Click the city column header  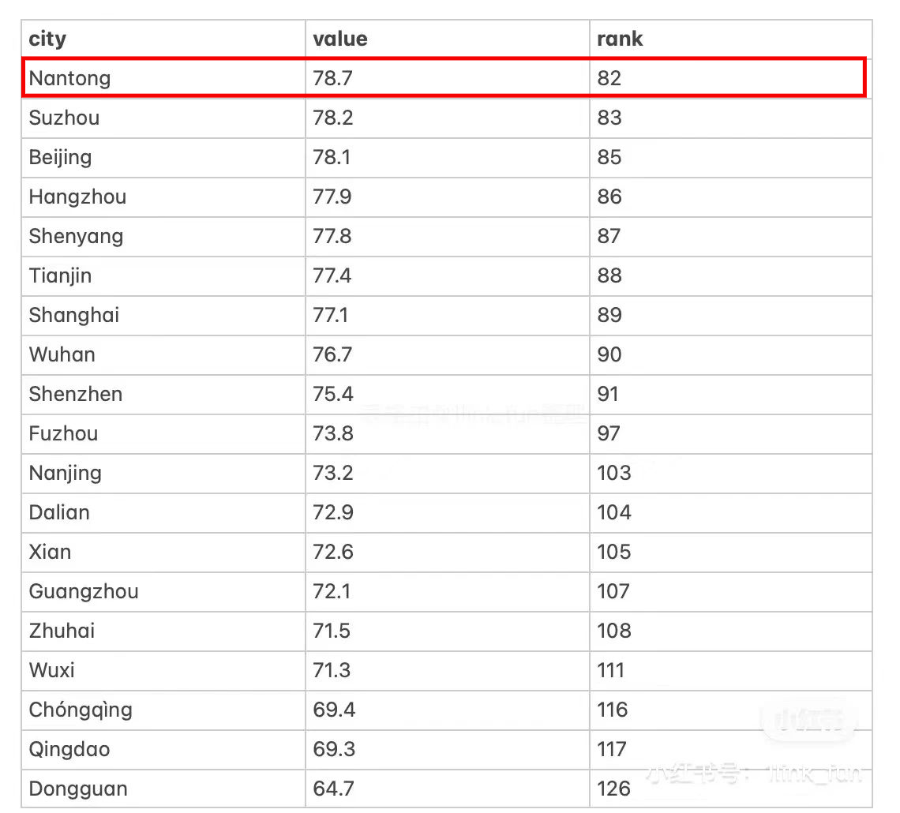tap(164, 39)
